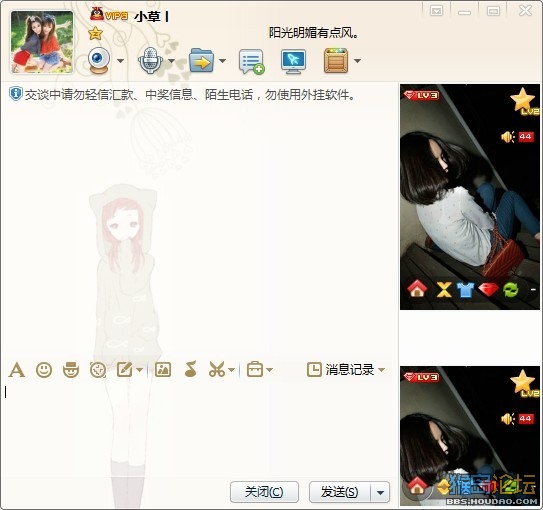Launch remote desktop with monitor icon
The image size is (543, 510).
click(293, 62)
